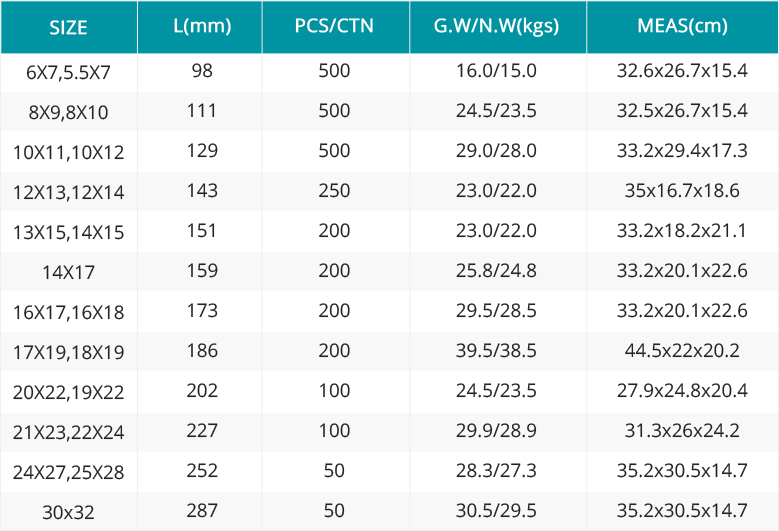Screen dimensions: 779x531
Task: Select the 6X7,5.5X7 size cell
Action: pyautogui.click(x=69, y=73)
